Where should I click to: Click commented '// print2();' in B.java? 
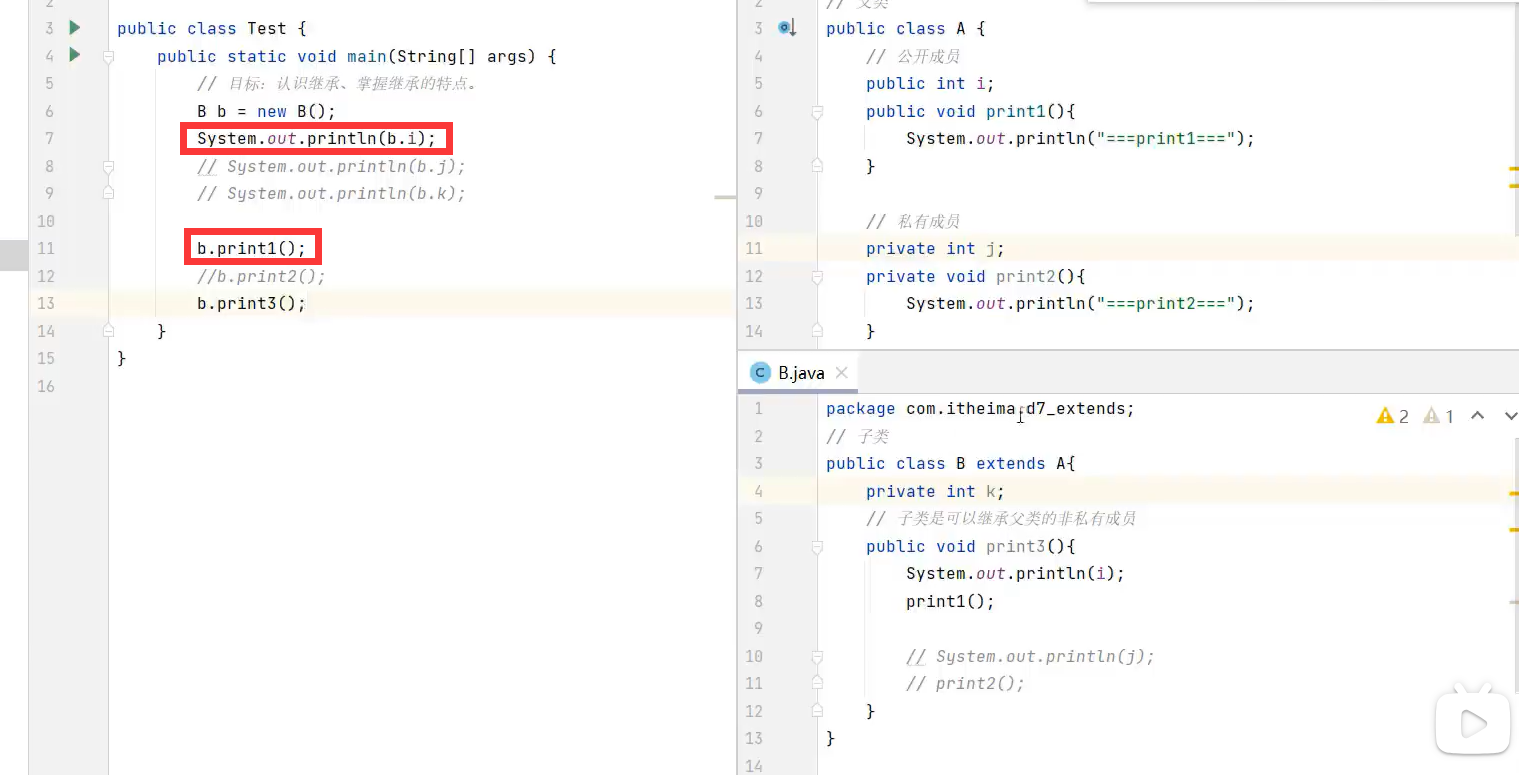click(x=965, y=684)
